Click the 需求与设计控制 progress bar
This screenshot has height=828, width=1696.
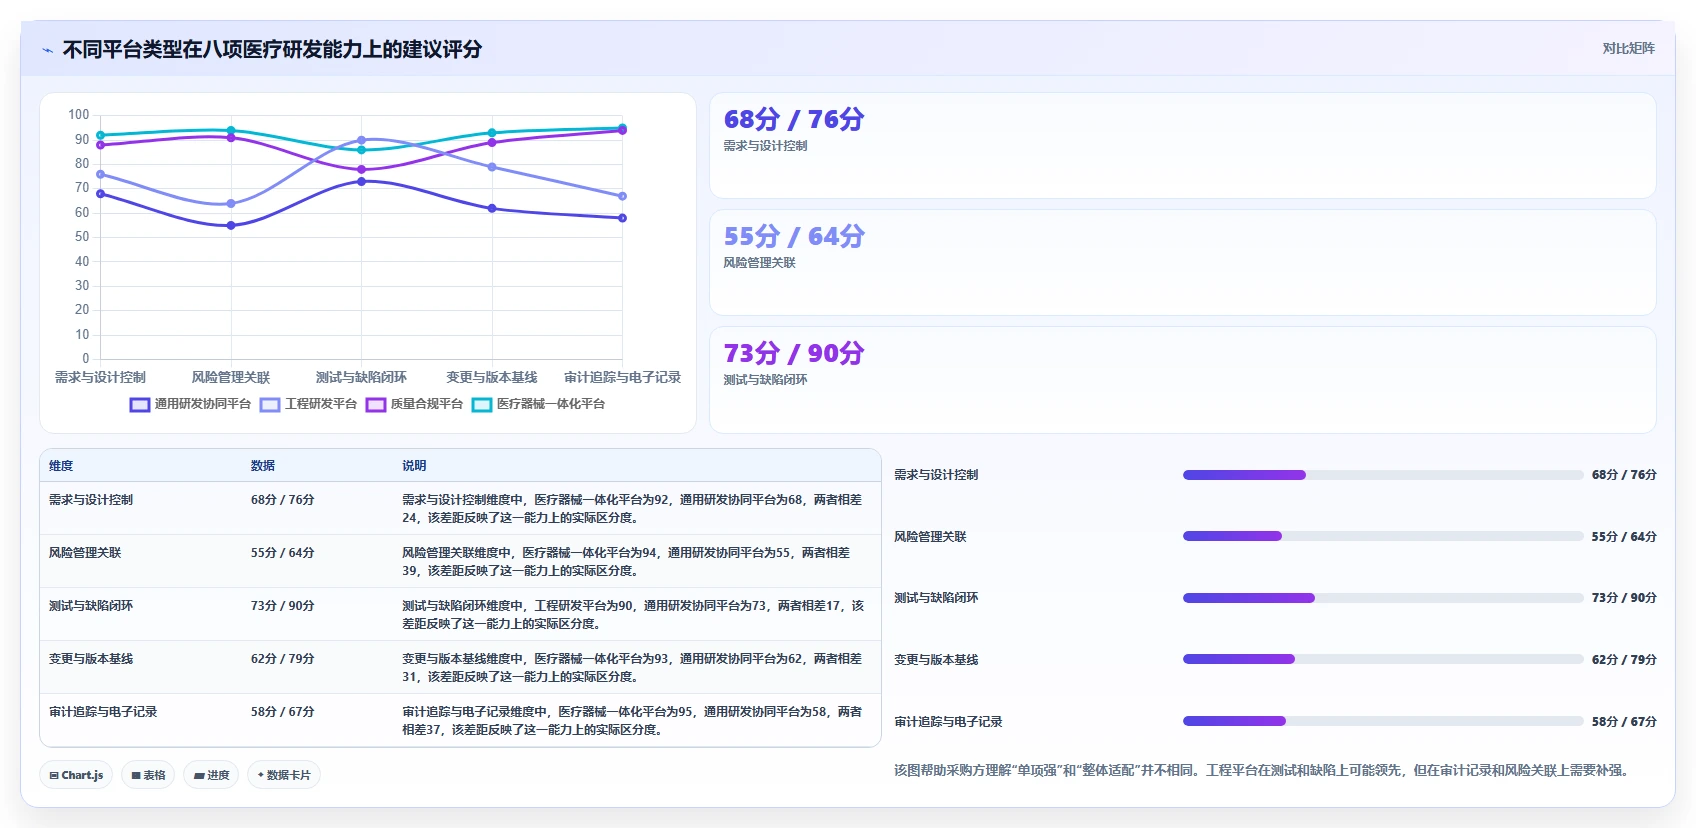1383,475
